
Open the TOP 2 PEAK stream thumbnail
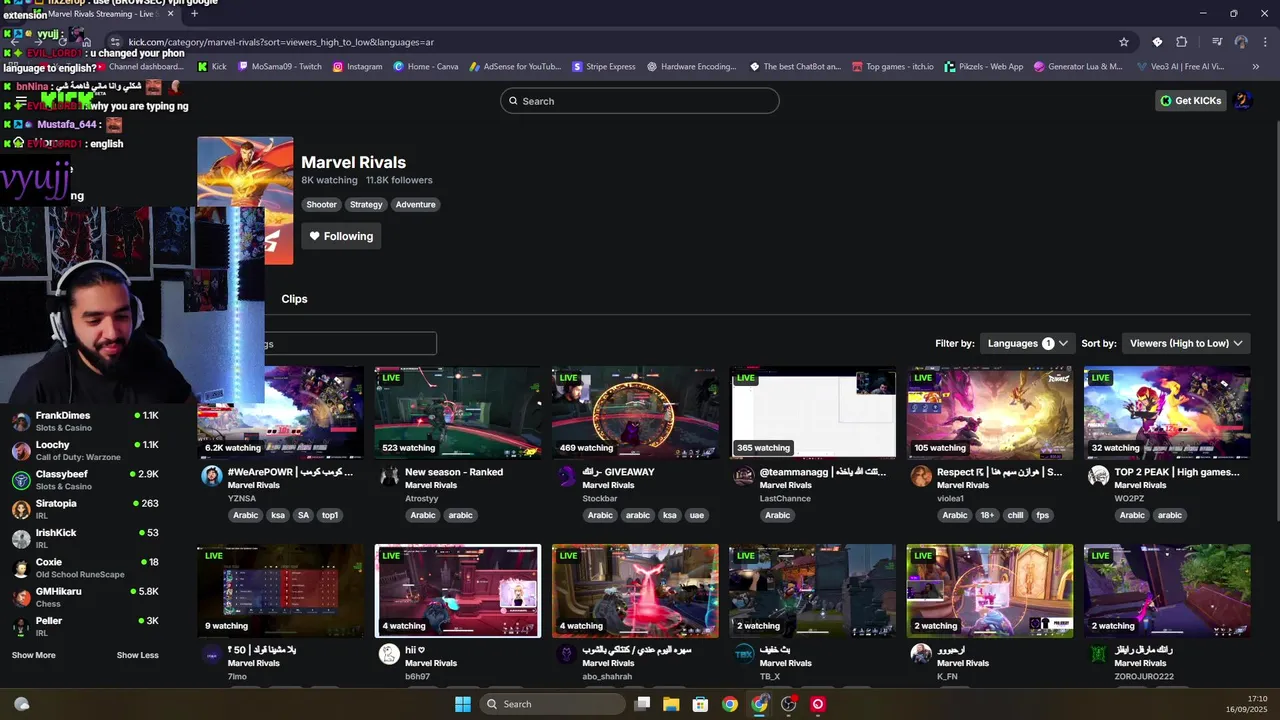(x=1167, y=412)
